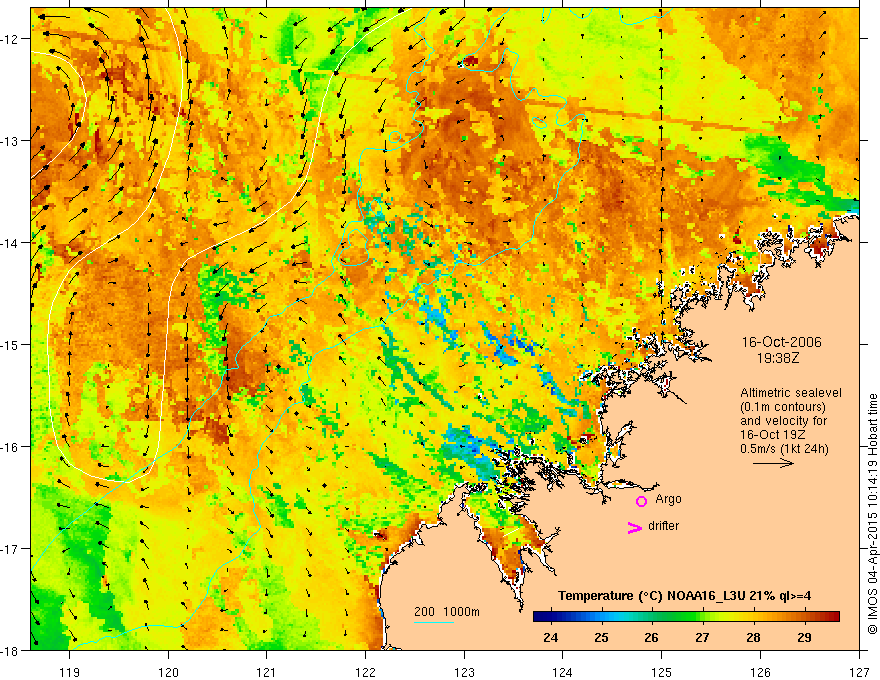Click longitude axis label 120
880x680 pixels.
click(x=168, y=672)
